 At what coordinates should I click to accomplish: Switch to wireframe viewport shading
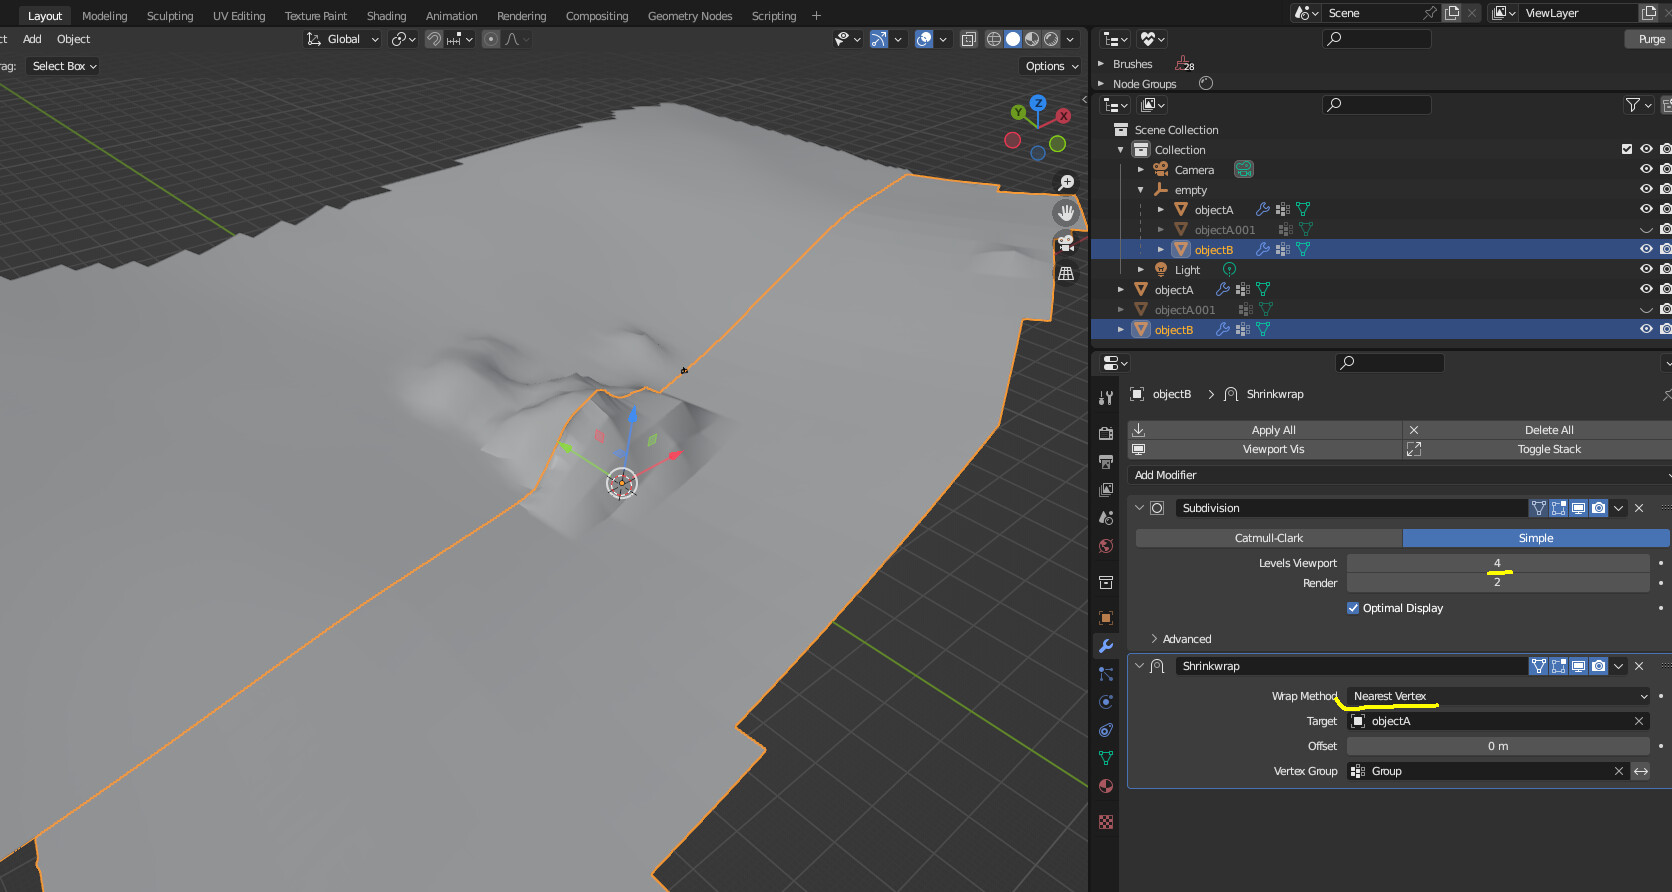tap(994, 39)
